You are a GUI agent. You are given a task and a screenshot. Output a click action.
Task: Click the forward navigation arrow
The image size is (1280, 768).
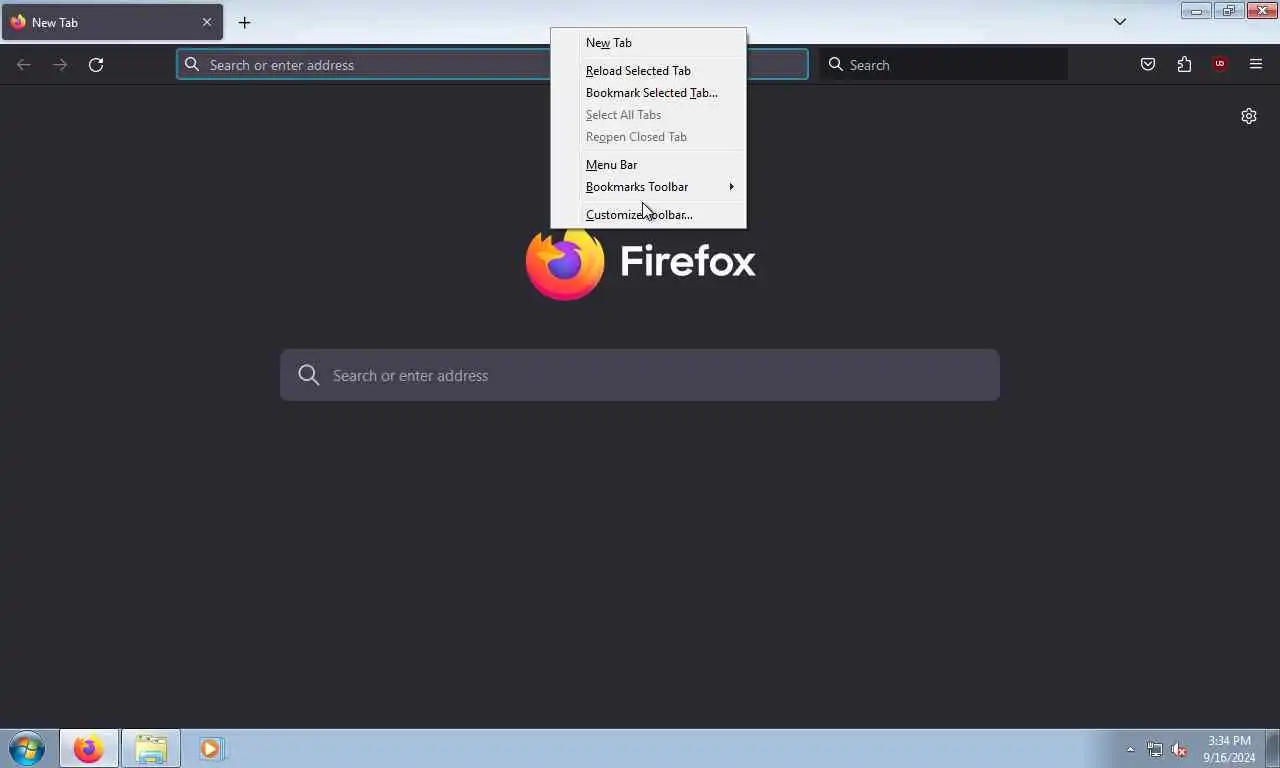click(60, 65)
